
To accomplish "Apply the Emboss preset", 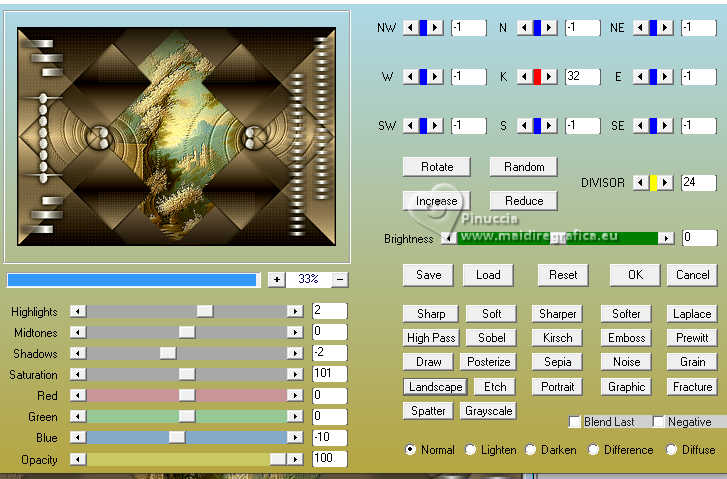I will (626, 338).
